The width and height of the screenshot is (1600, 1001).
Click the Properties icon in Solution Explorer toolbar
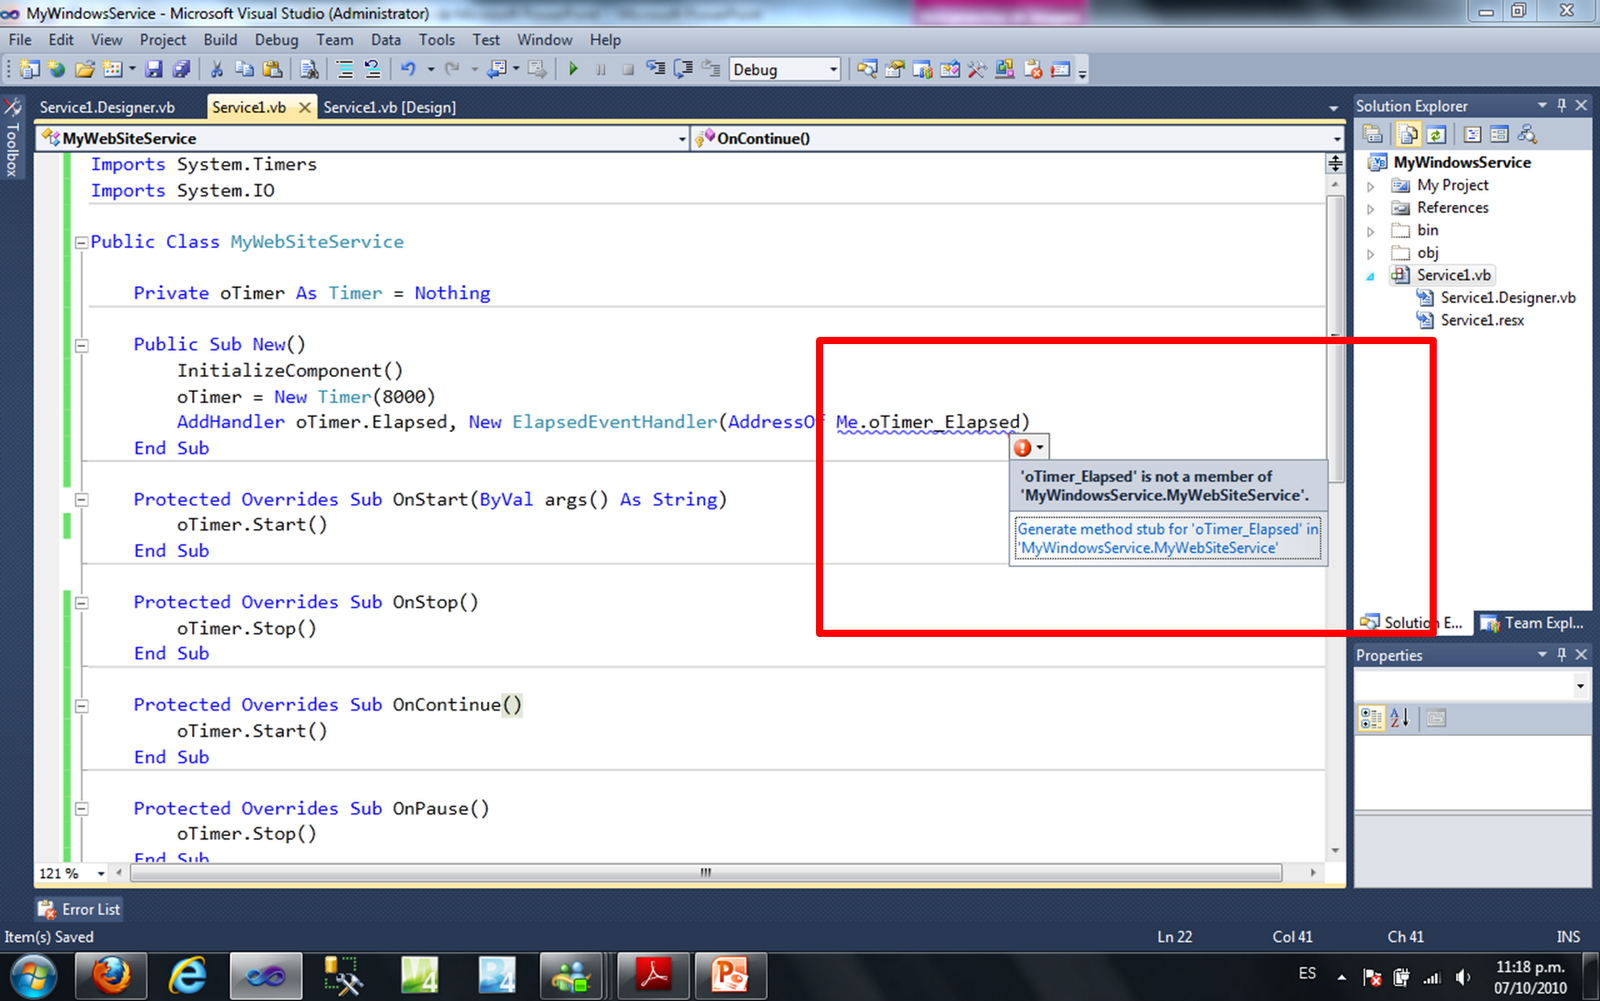[x=1373, y=134]
